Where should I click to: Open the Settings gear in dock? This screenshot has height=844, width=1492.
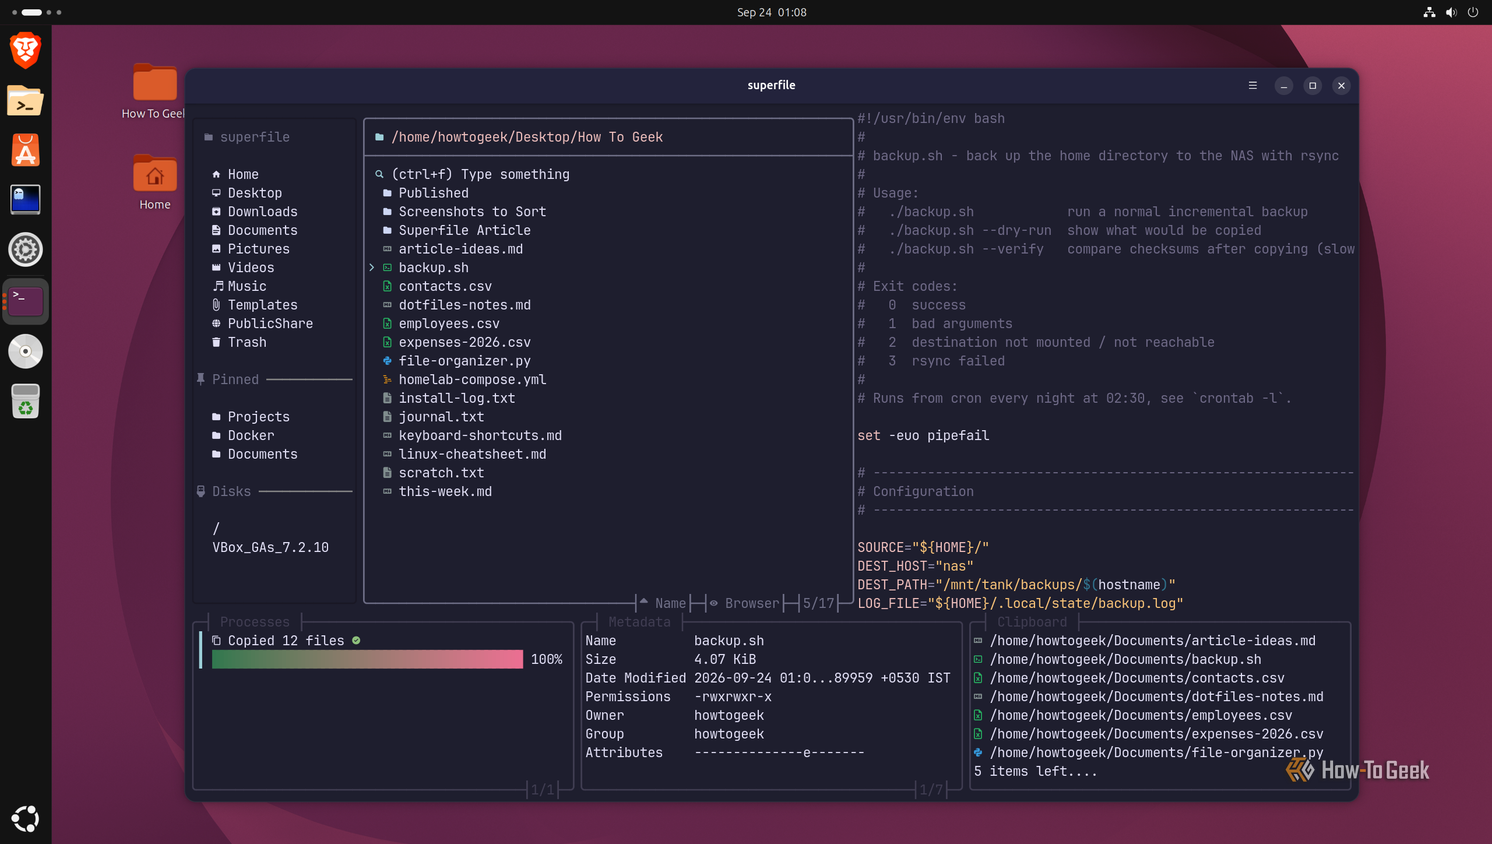25,250
